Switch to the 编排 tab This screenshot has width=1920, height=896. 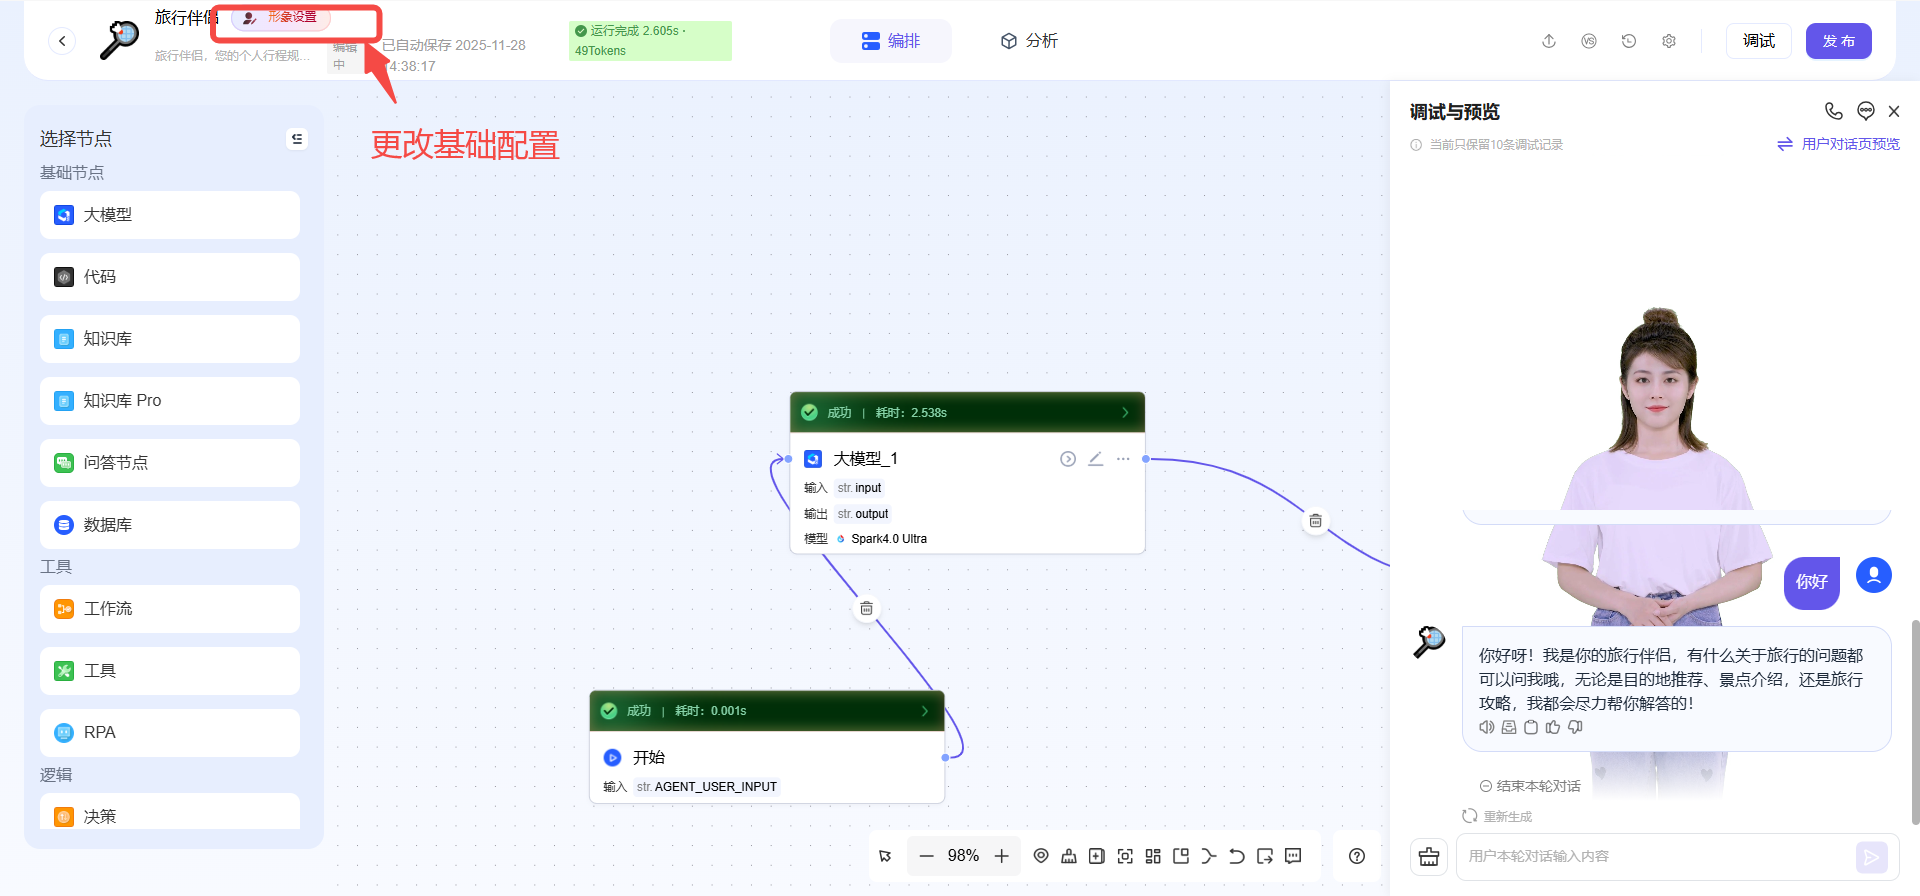point(890,41)
